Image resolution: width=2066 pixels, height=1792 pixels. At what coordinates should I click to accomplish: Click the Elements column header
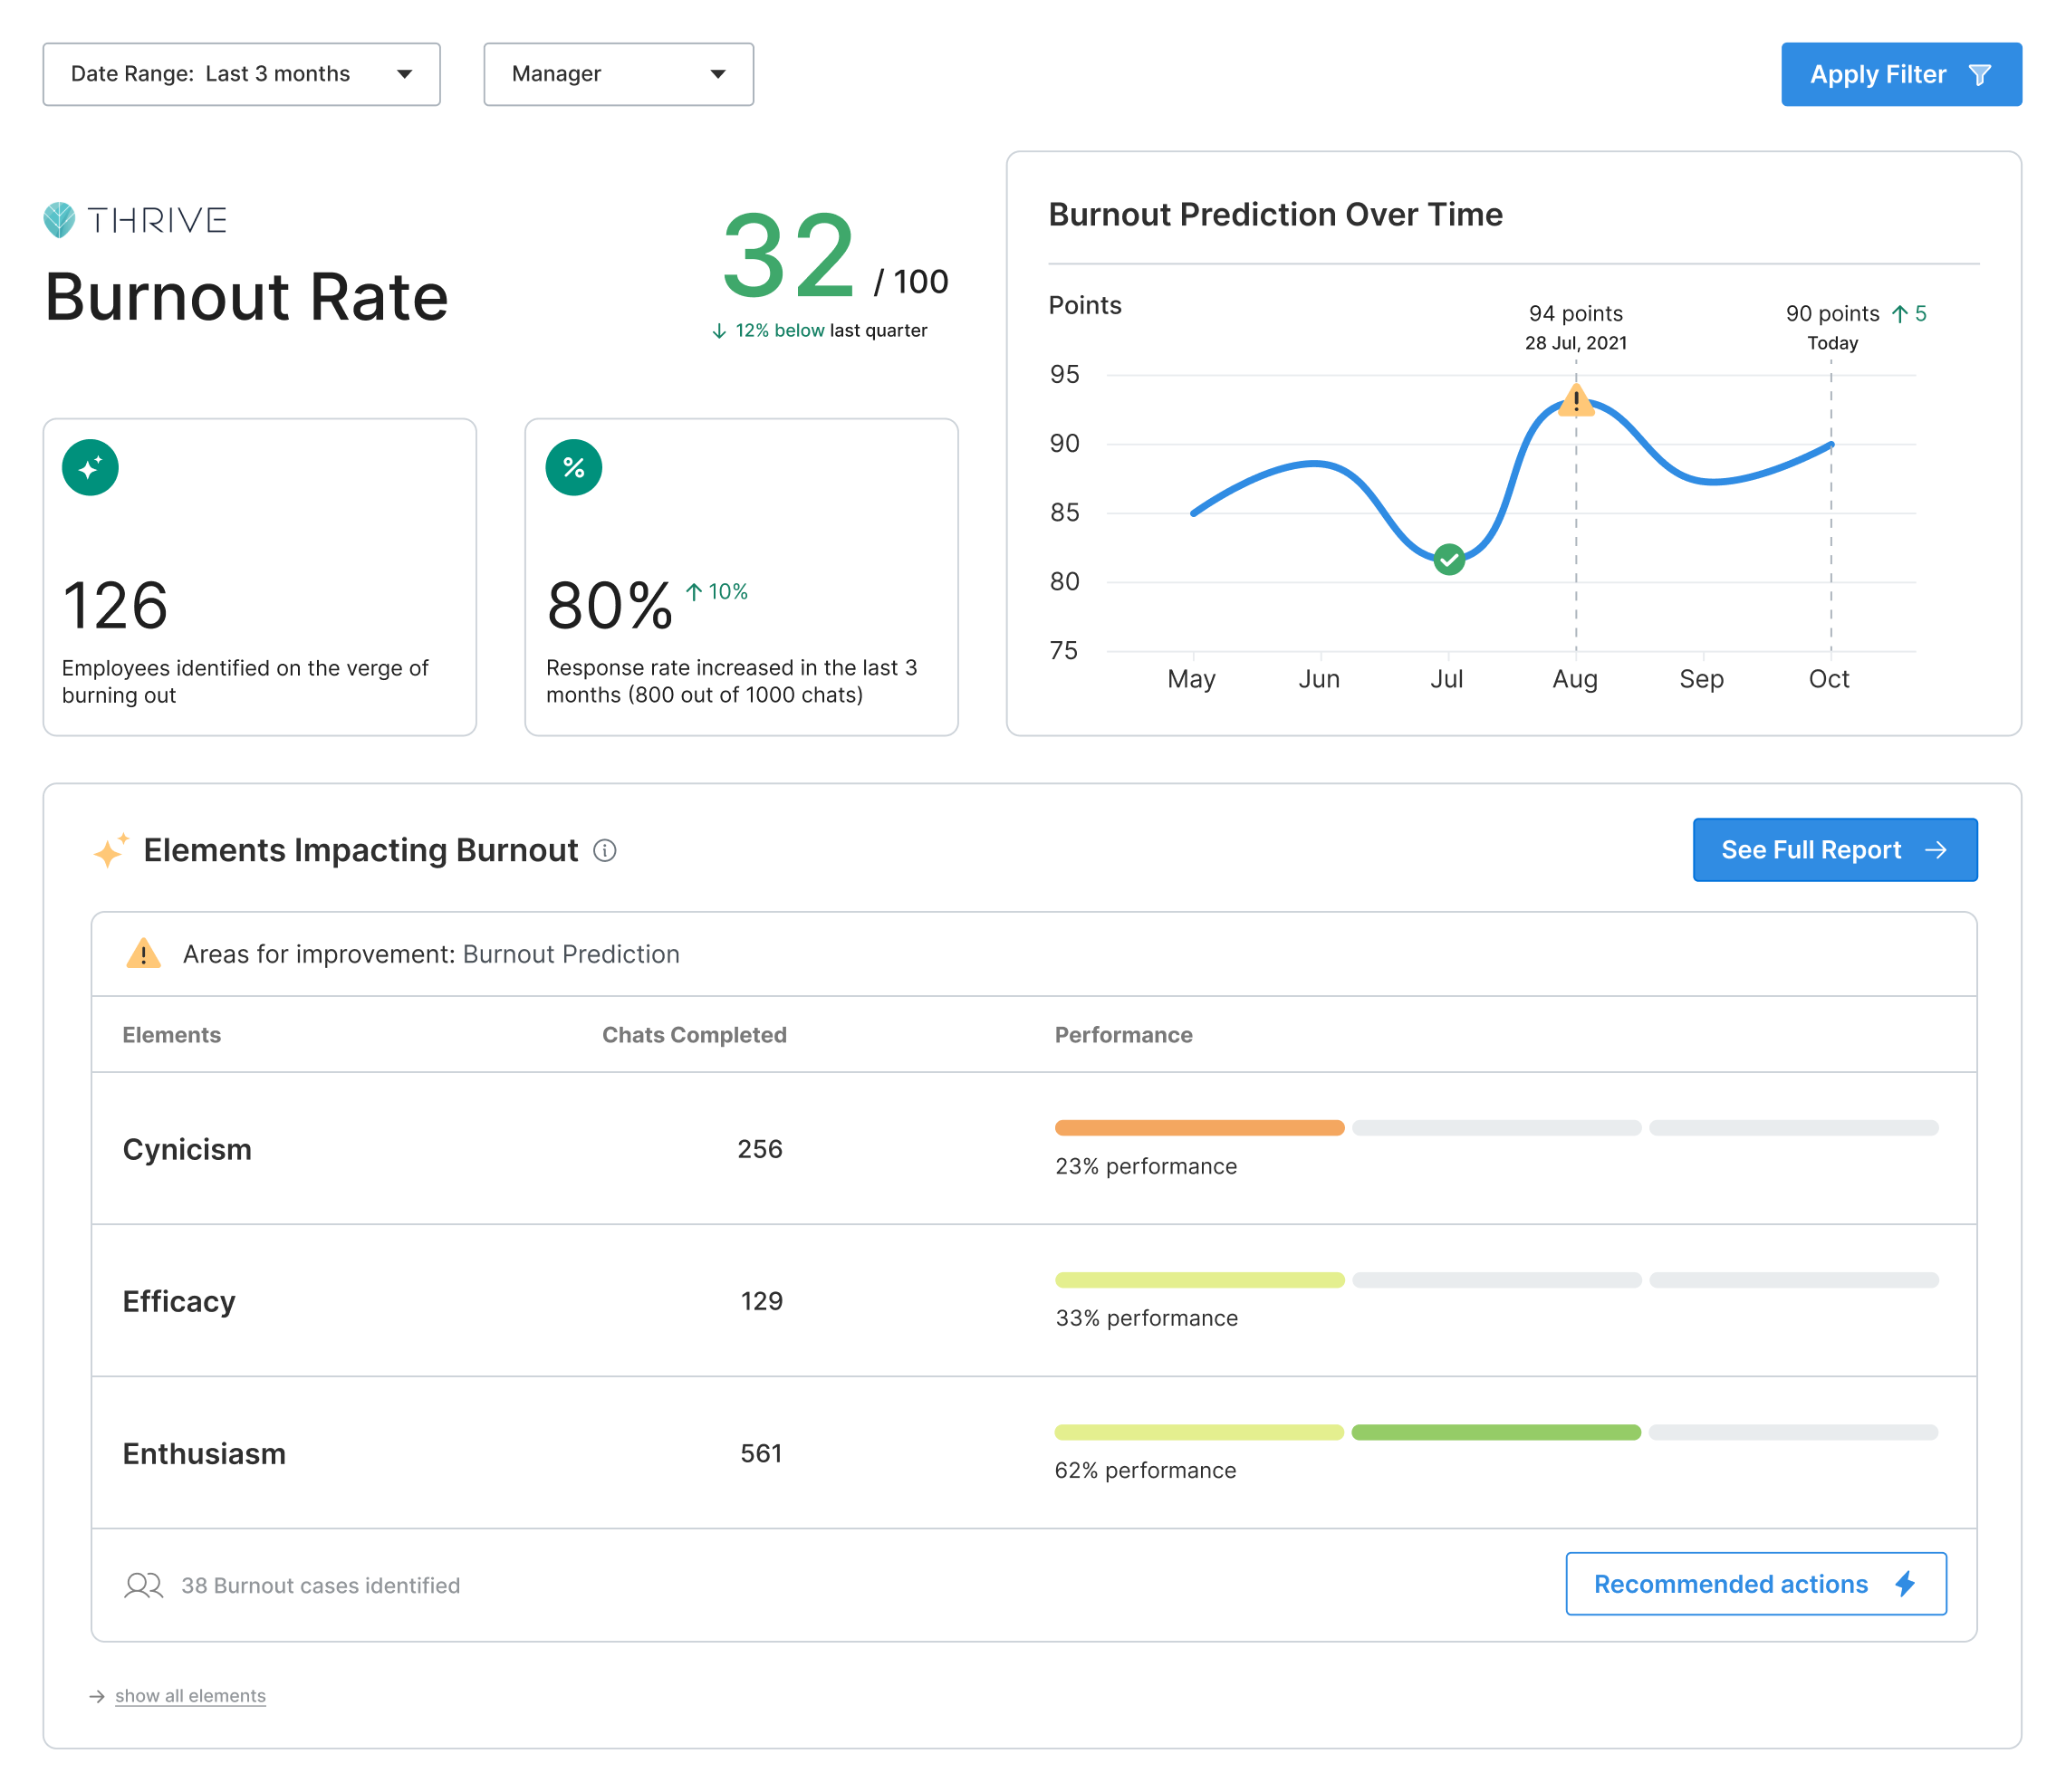(x=171, y=1035)
